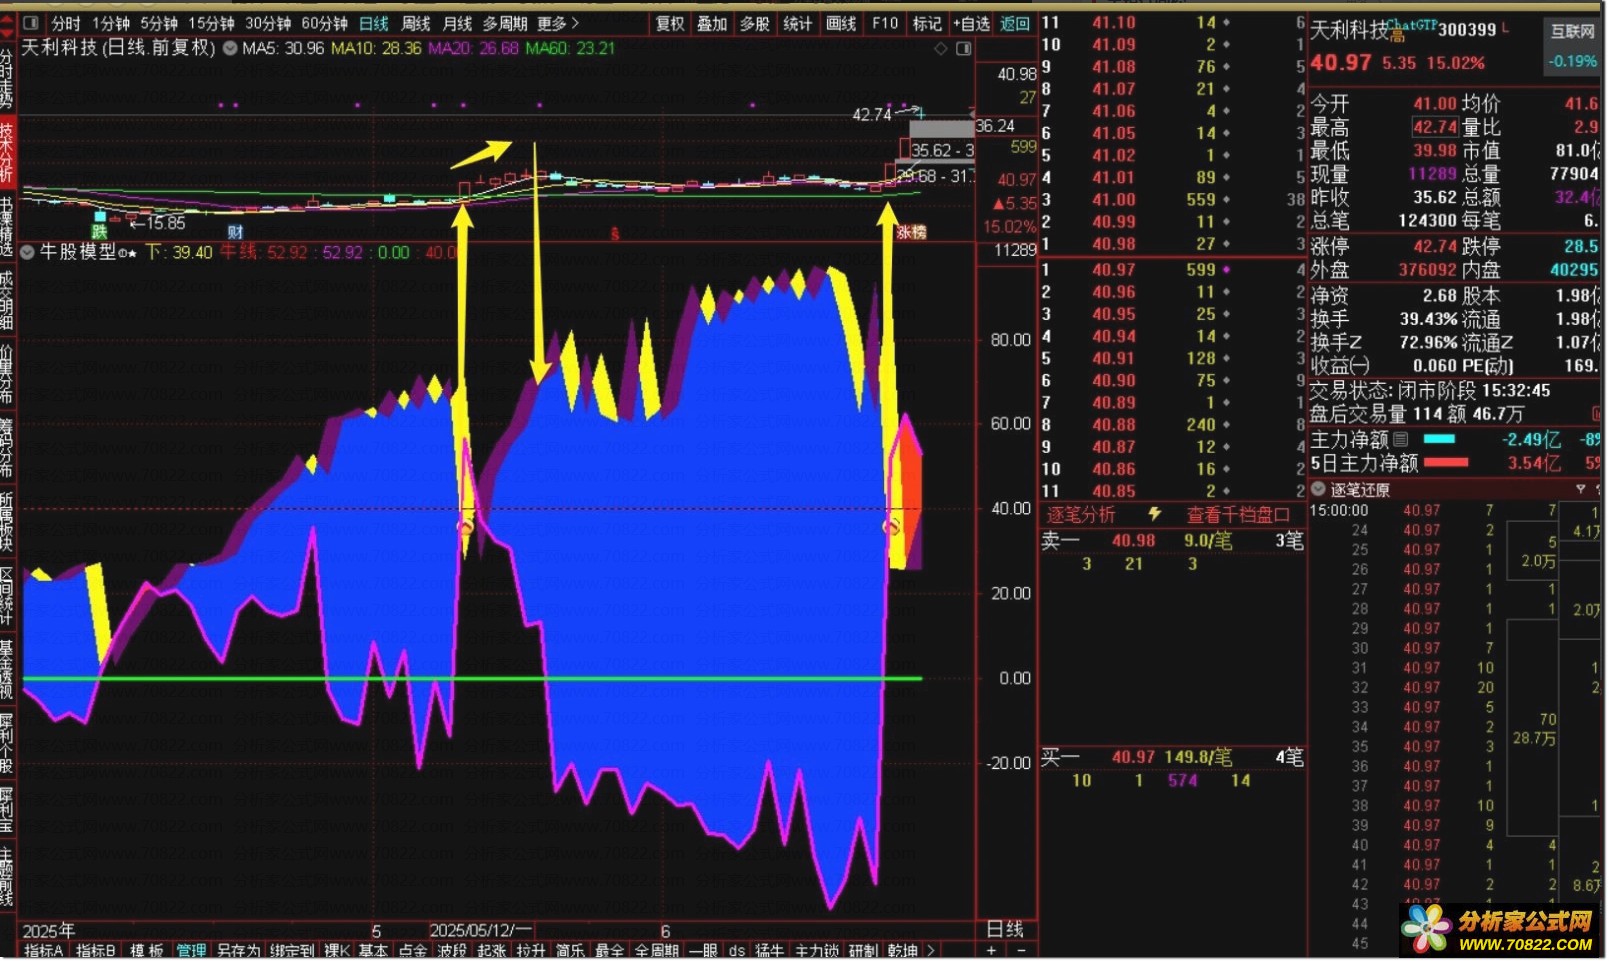Click the 叠加 overlay button
Image resolution: width=1609 pixels, height=961 pixels.
pyautogui.click(x=712, y=23)
